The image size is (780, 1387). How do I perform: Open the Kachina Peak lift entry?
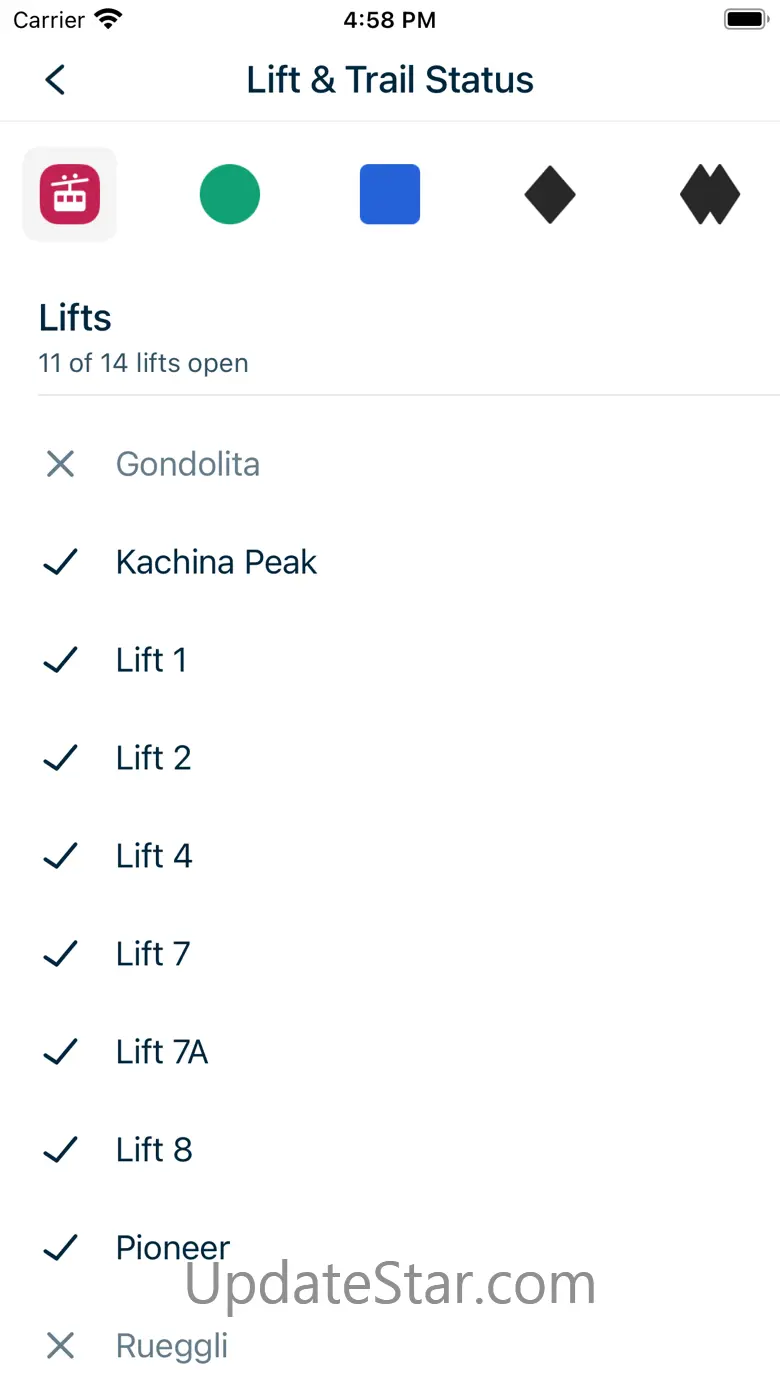[390, 562]
